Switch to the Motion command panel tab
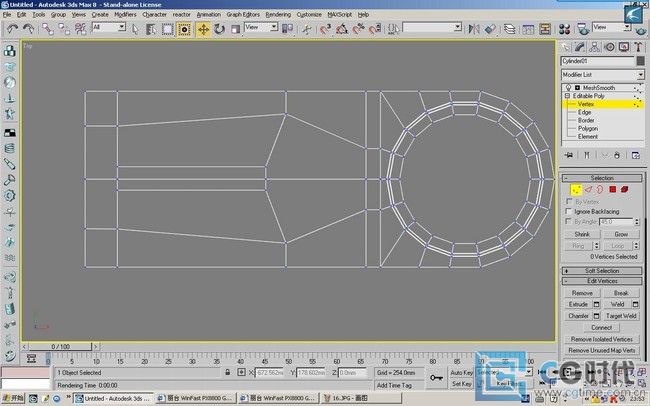Screen dimensions: 650x406 609,47
